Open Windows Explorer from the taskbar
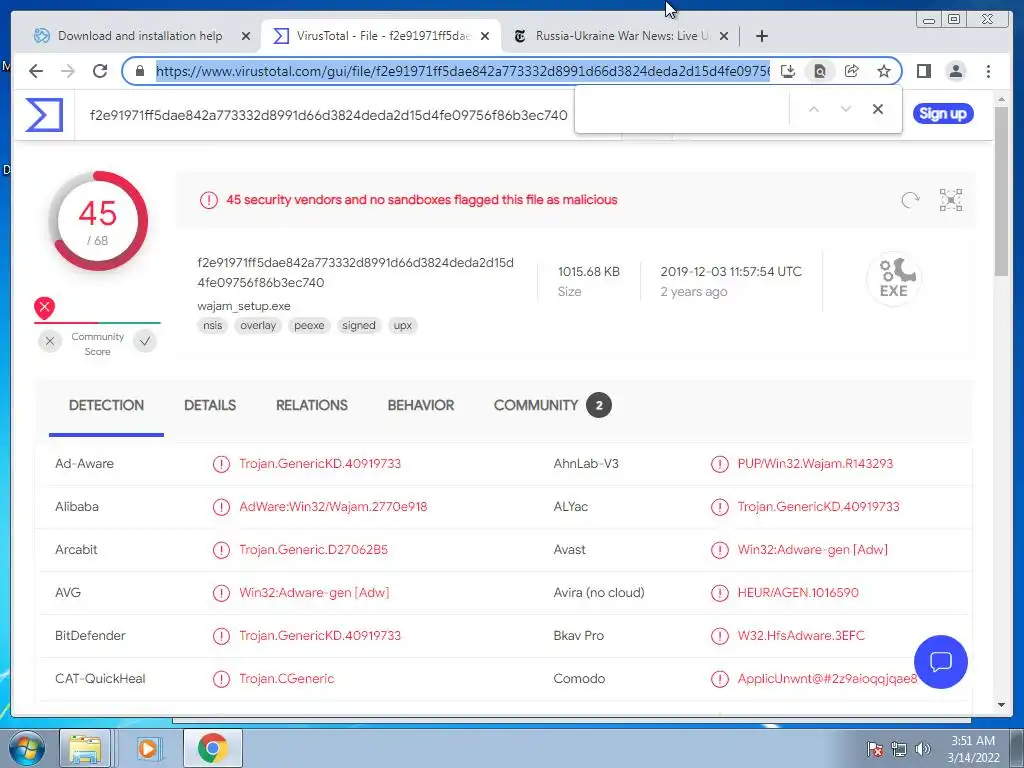This screenshot has width=1024, height=768. coord(85,748)
